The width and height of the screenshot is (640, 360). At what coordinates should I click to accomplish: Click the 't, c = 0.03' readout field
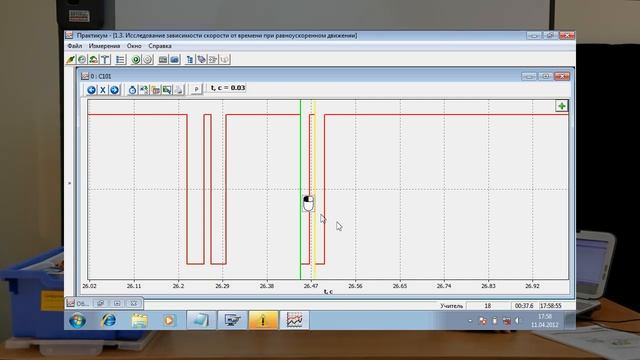click(227, 88)
